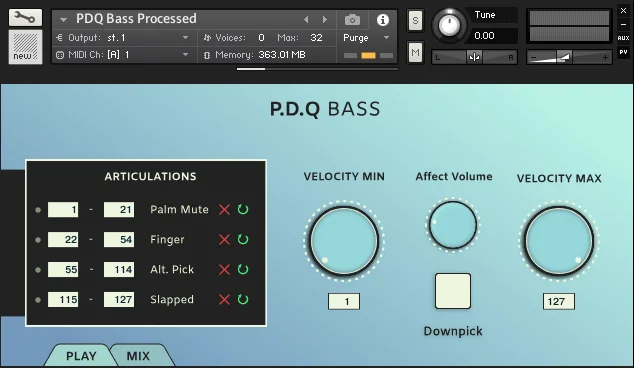
Task: Click the Palm Mute low value field 1
Action: [63, 209]
